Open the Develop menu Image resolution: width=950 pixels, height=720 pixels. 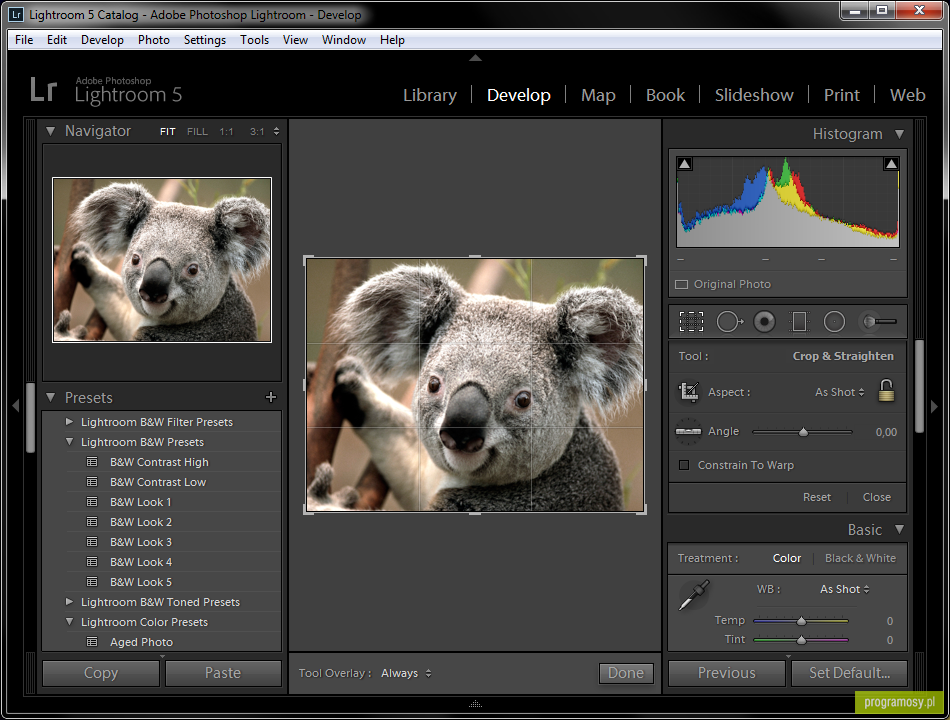coord(102,40)
